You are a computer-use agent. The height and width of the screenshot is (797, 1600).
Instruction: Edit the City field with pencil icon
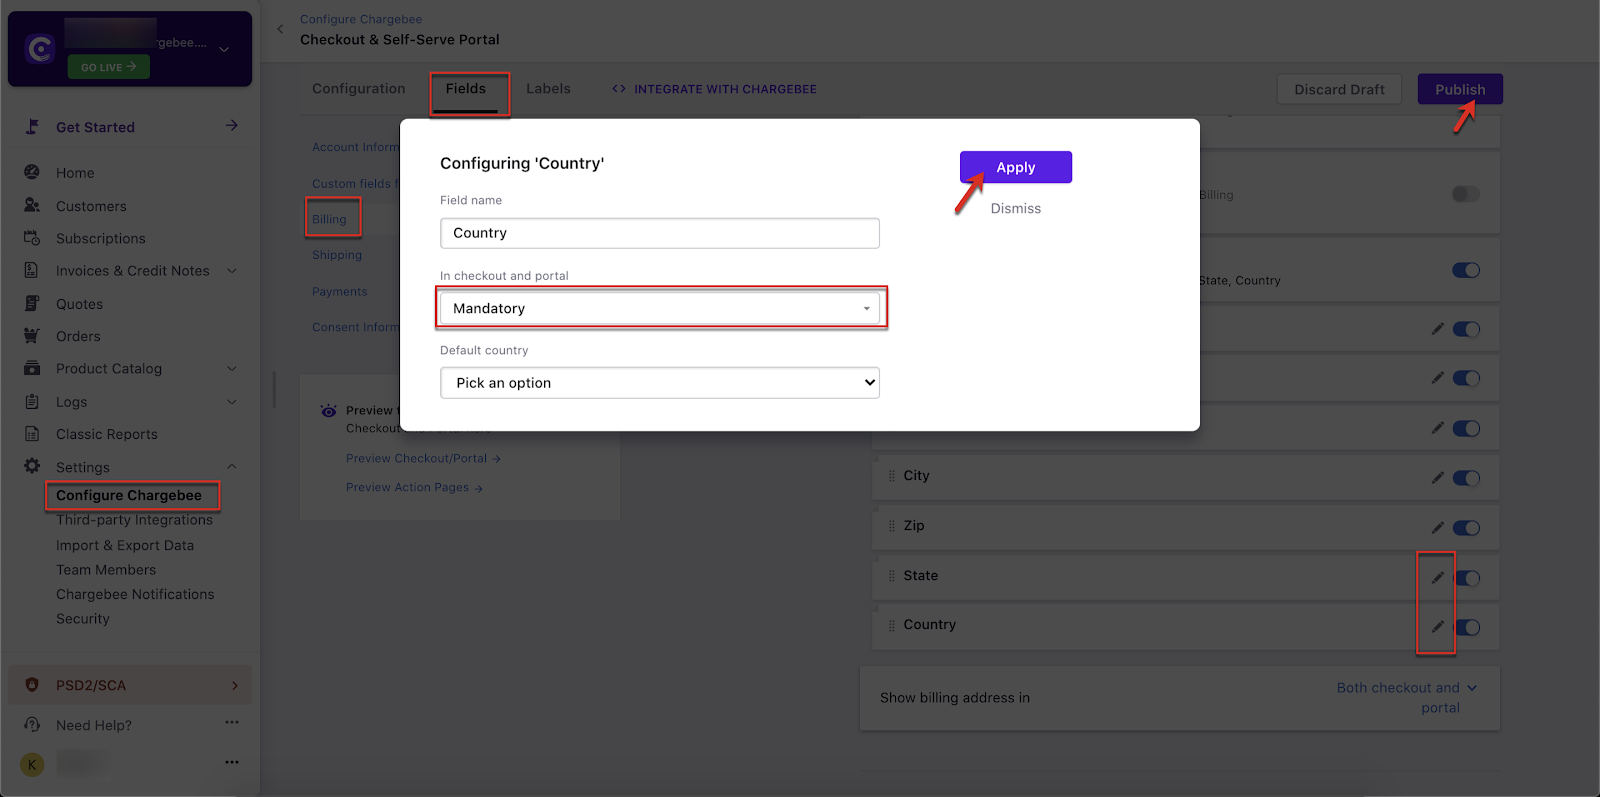[x=1437, y=478]
